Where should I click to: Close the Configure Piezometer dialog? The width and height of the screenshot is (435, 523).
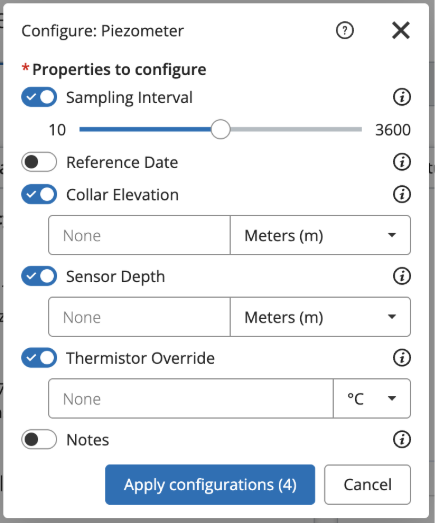[401, 31]
